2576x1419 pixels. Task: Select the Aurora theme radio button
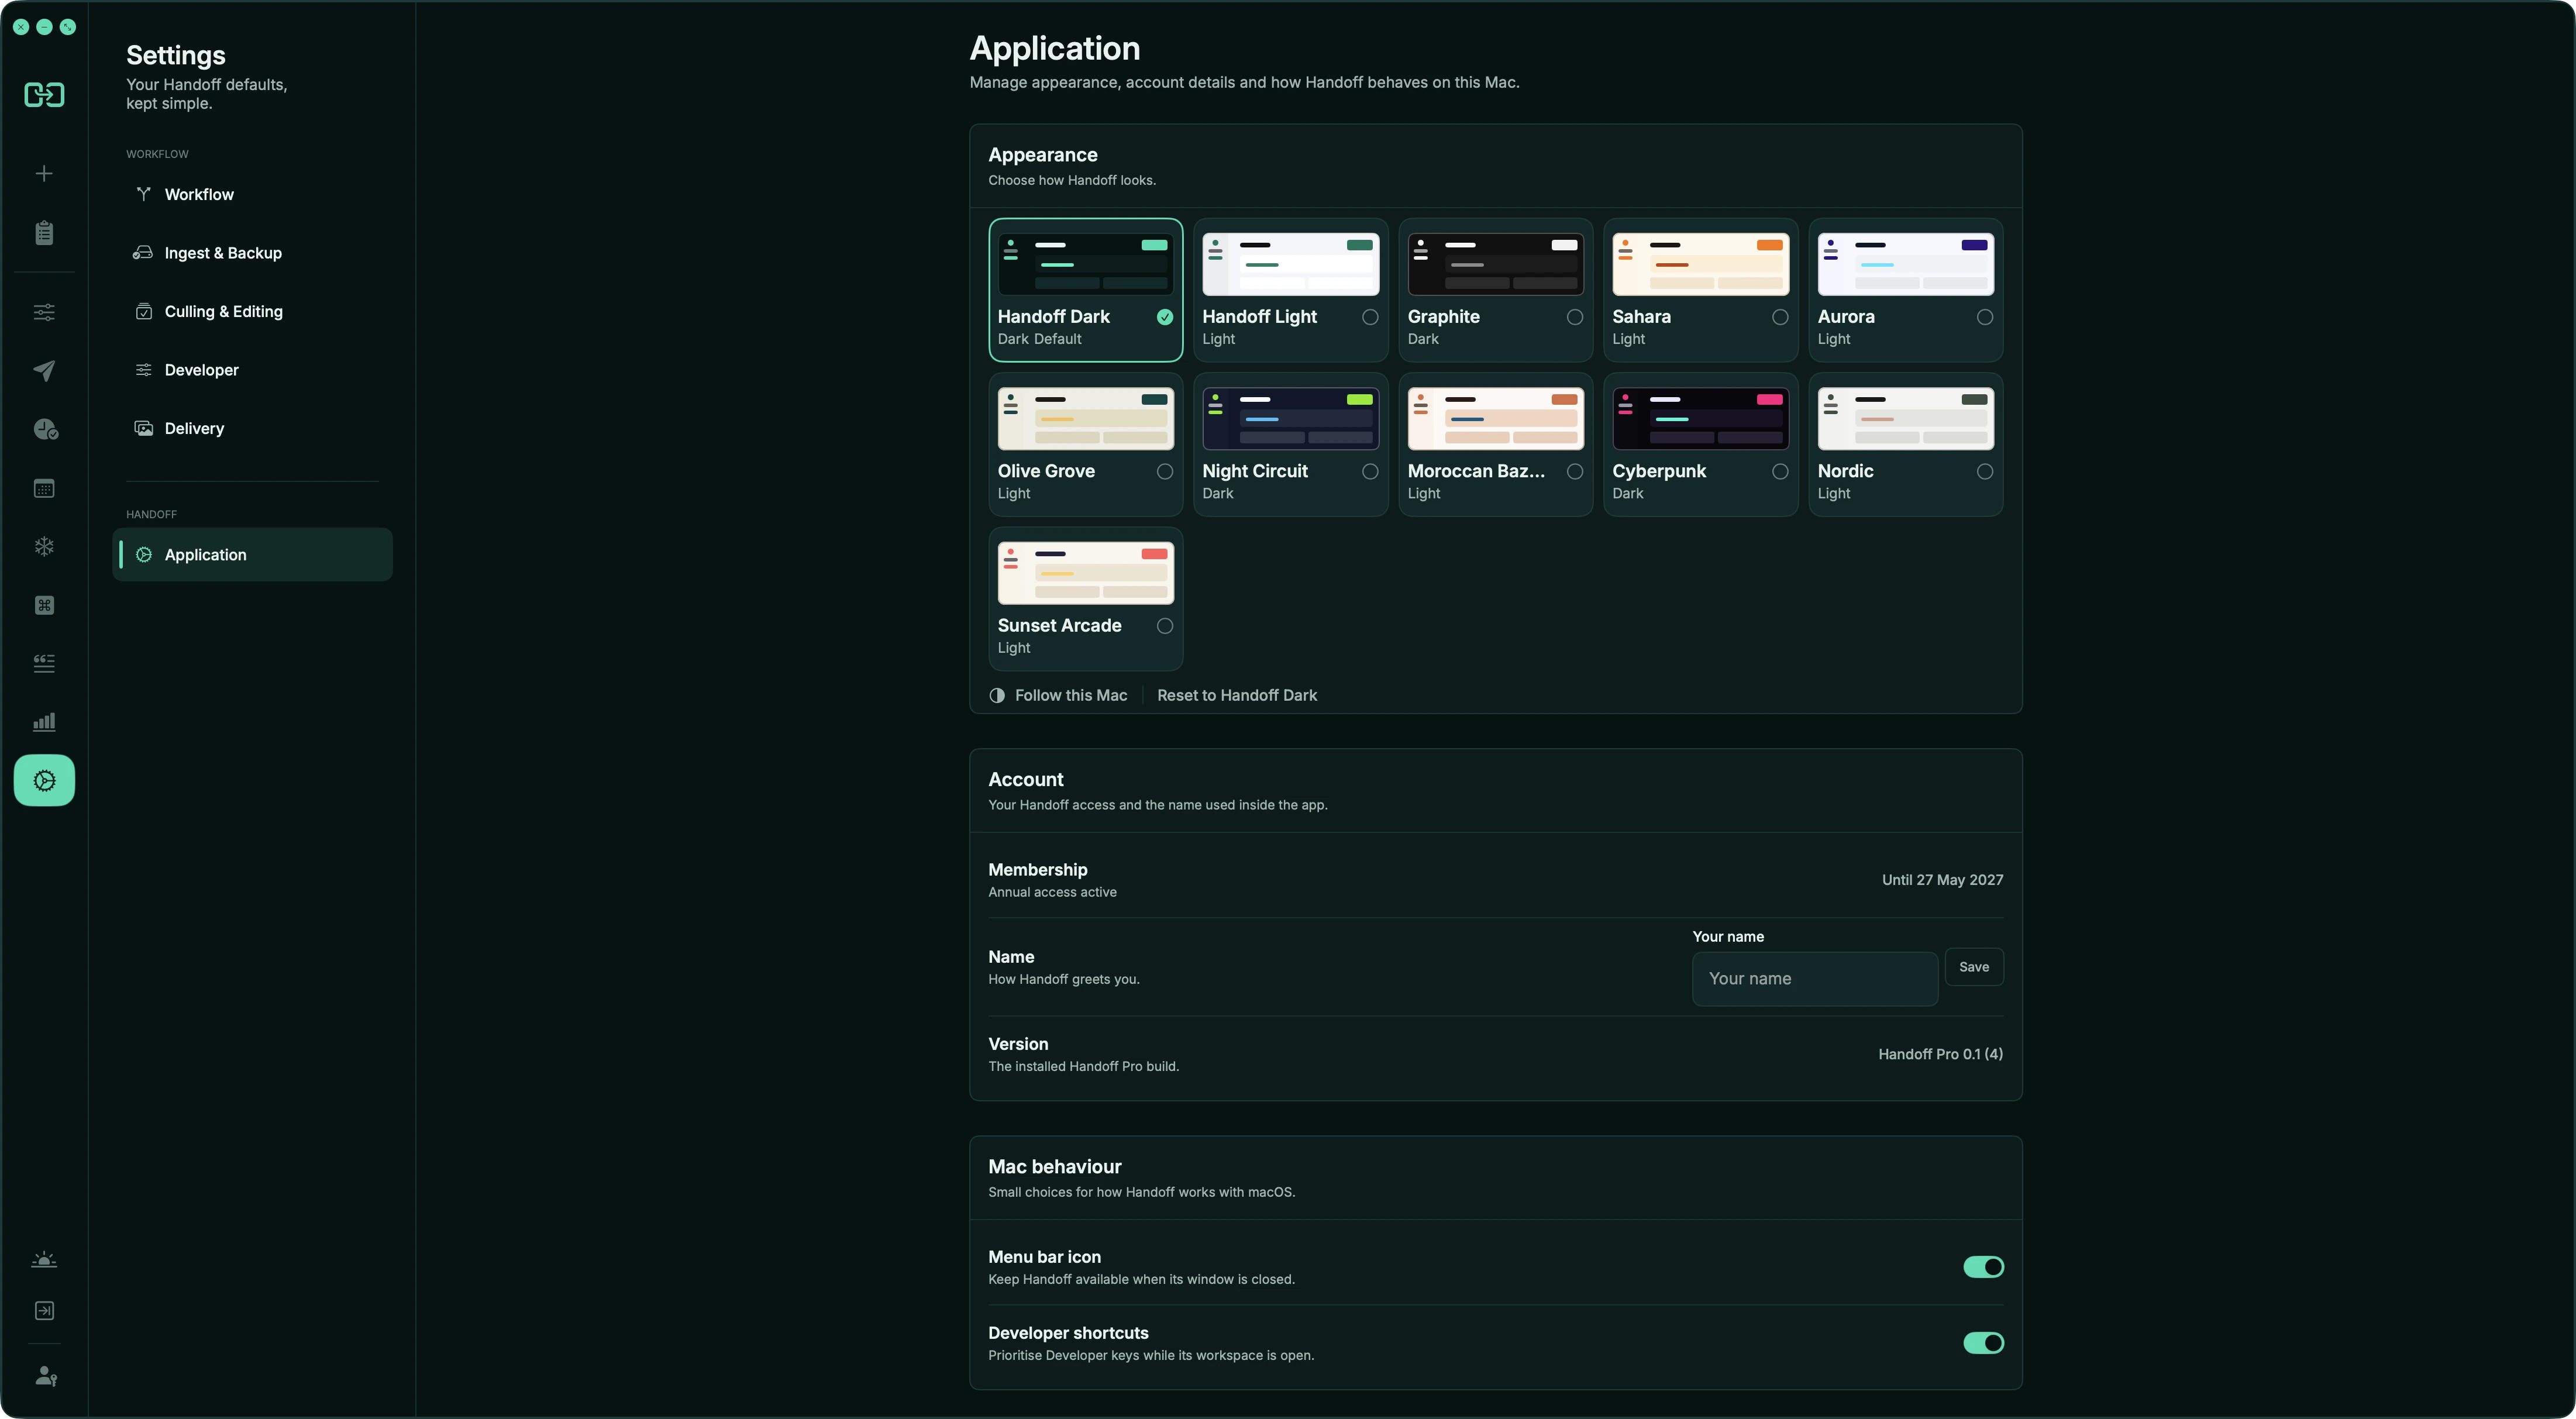coord(1985,317)
